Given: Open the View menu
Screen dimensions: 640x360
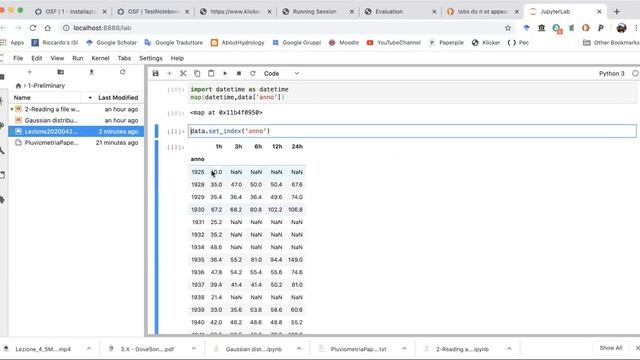Looking at the screenshot, I should (57, 58).
